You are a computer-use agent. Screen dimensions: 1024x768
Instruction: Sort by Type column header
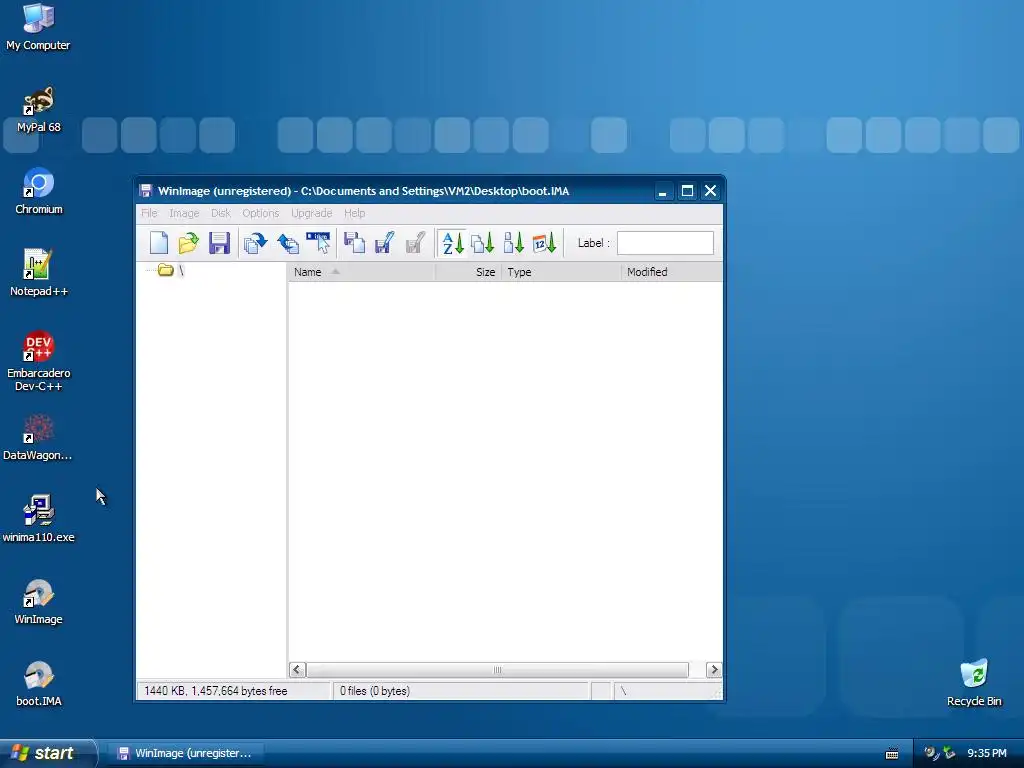[561, 272]
